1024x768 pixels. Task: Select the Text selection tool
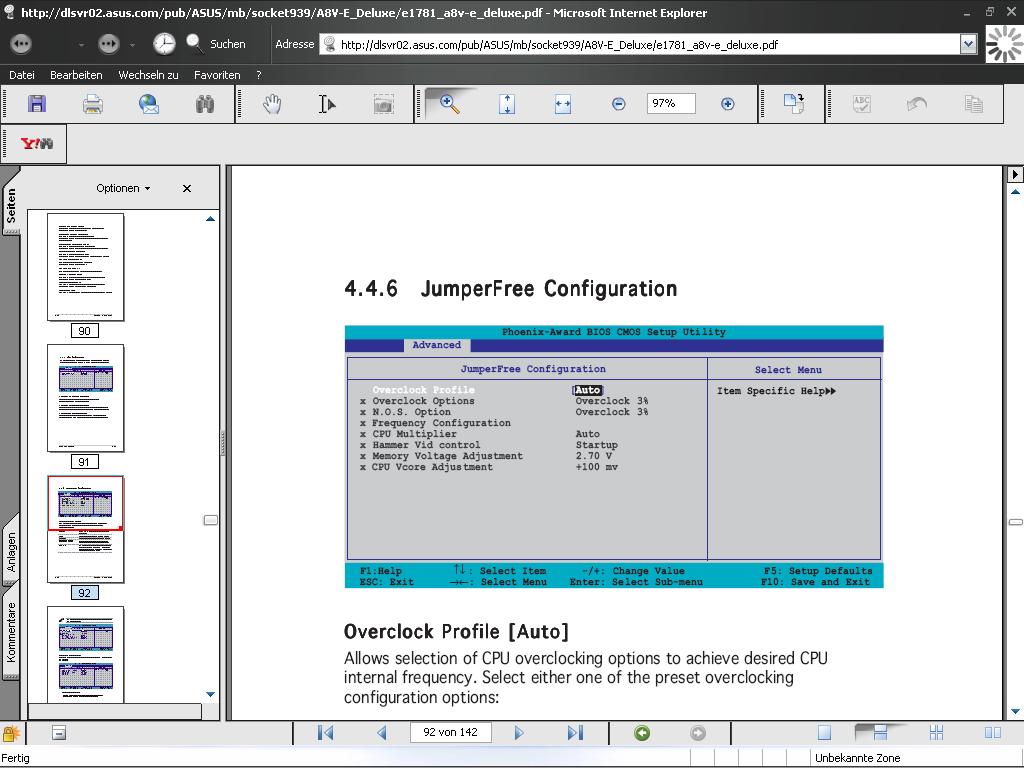tap(327, 104)
